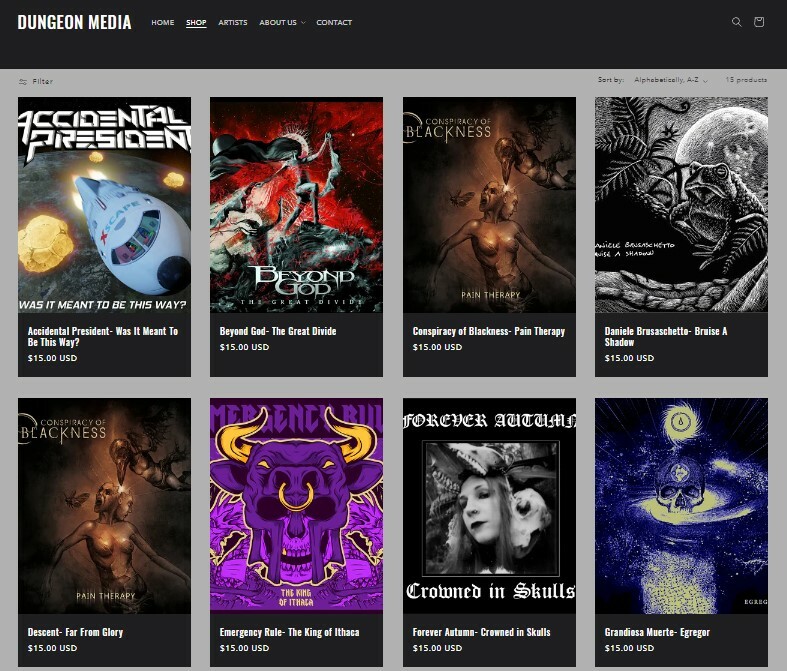787x671 pixels.
Task: Click Daniele Brusaschetto- Bruise A Shadow title
Action: pos(666,337)
